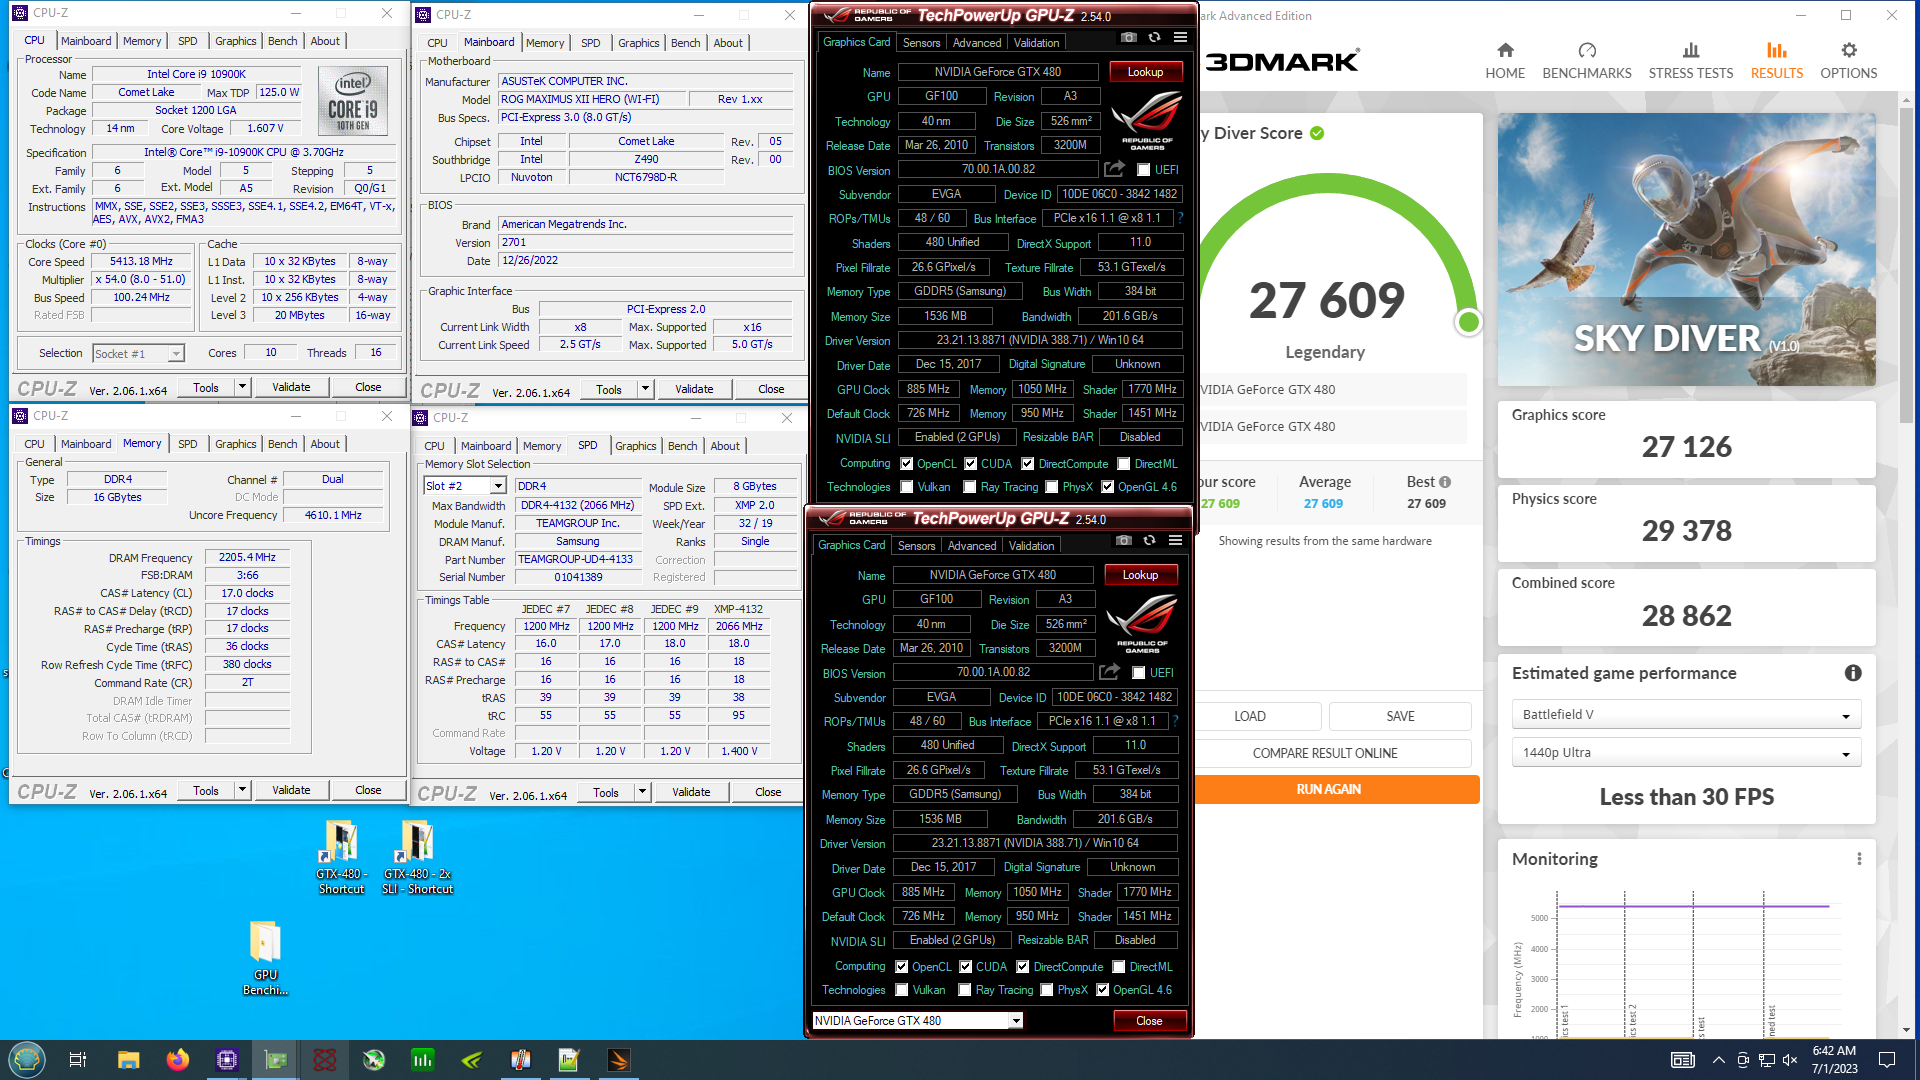Click the NVIDIA icon in the taskbar
Screen dimensions: 1920x1080
(472, 1060)
